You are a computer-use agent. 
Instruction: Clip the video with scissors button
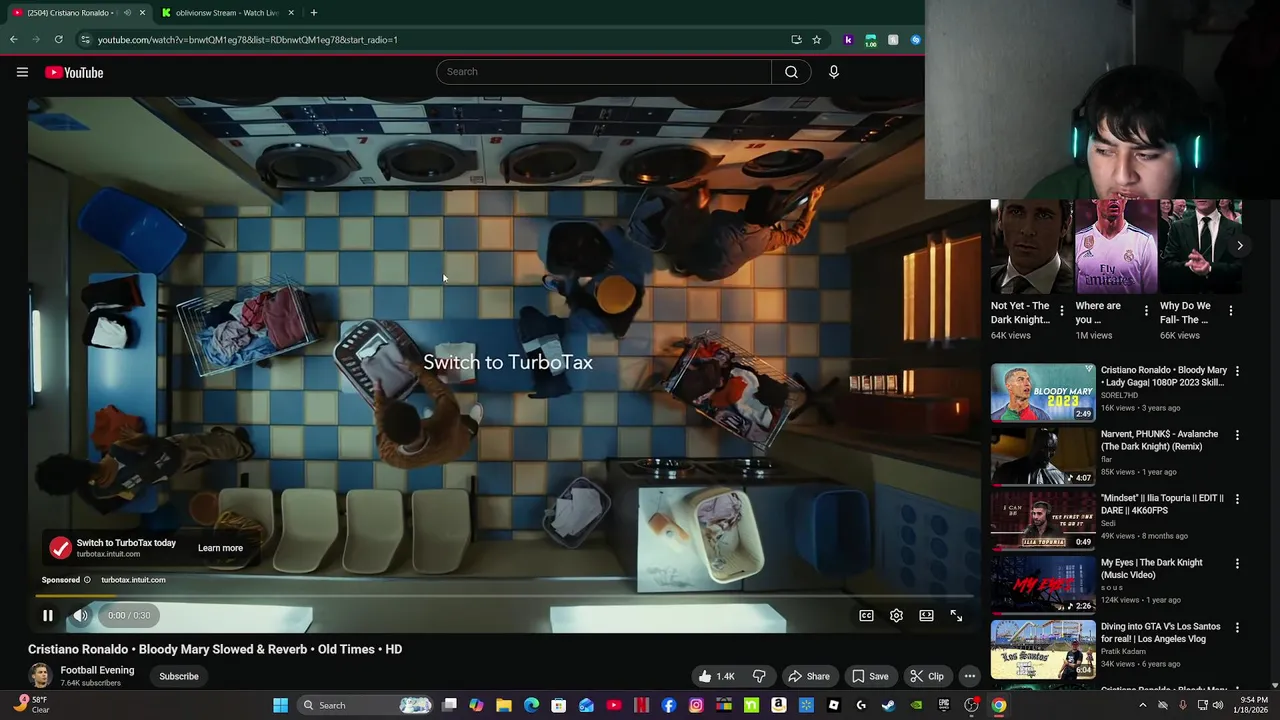pyautogui.click(x=927, y=676)
